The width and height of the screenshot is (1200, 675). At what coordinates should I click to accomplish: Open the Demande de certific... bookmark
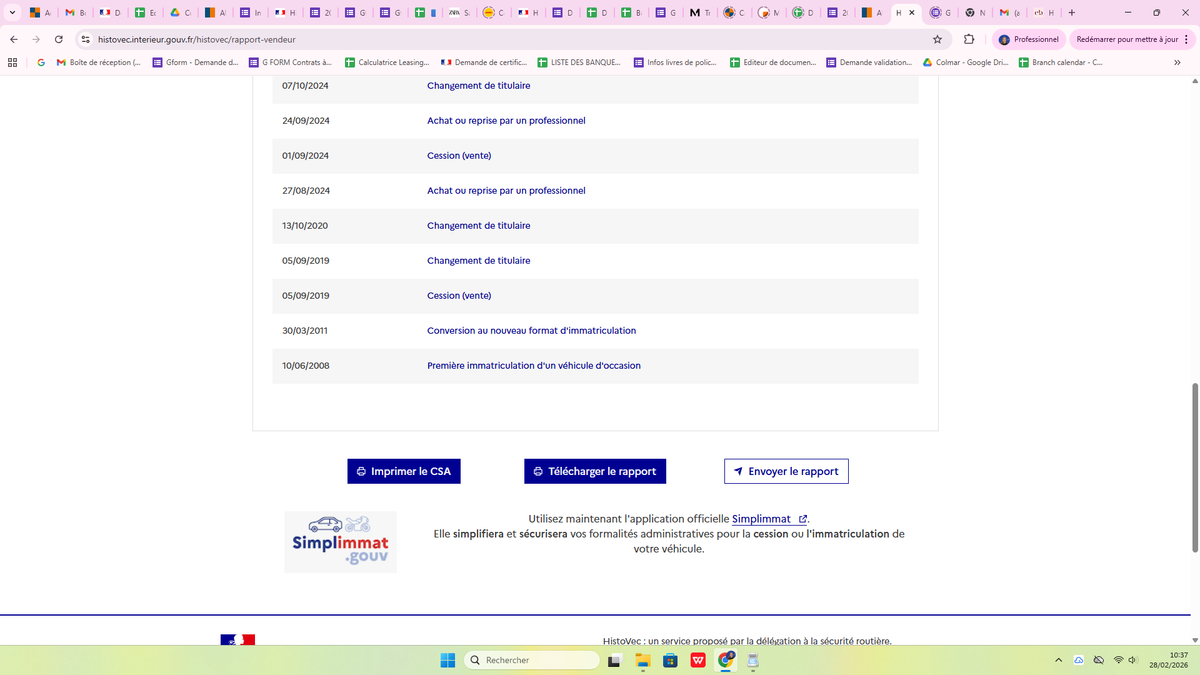(x=483, y=62)
